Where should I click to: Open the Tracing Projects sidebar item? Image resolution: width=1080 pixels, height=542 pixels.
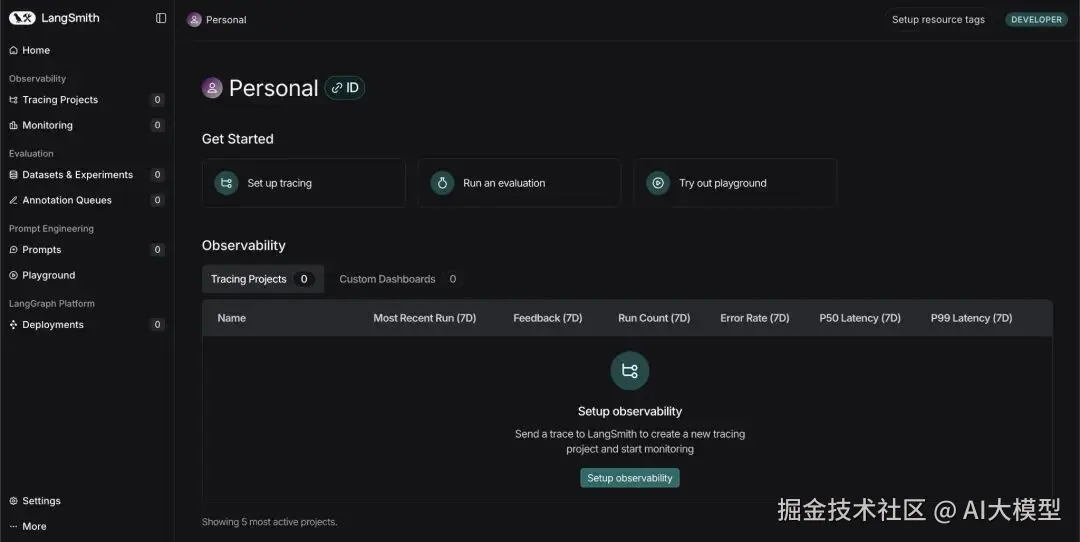pyautogui.click(x=87, y=100)
